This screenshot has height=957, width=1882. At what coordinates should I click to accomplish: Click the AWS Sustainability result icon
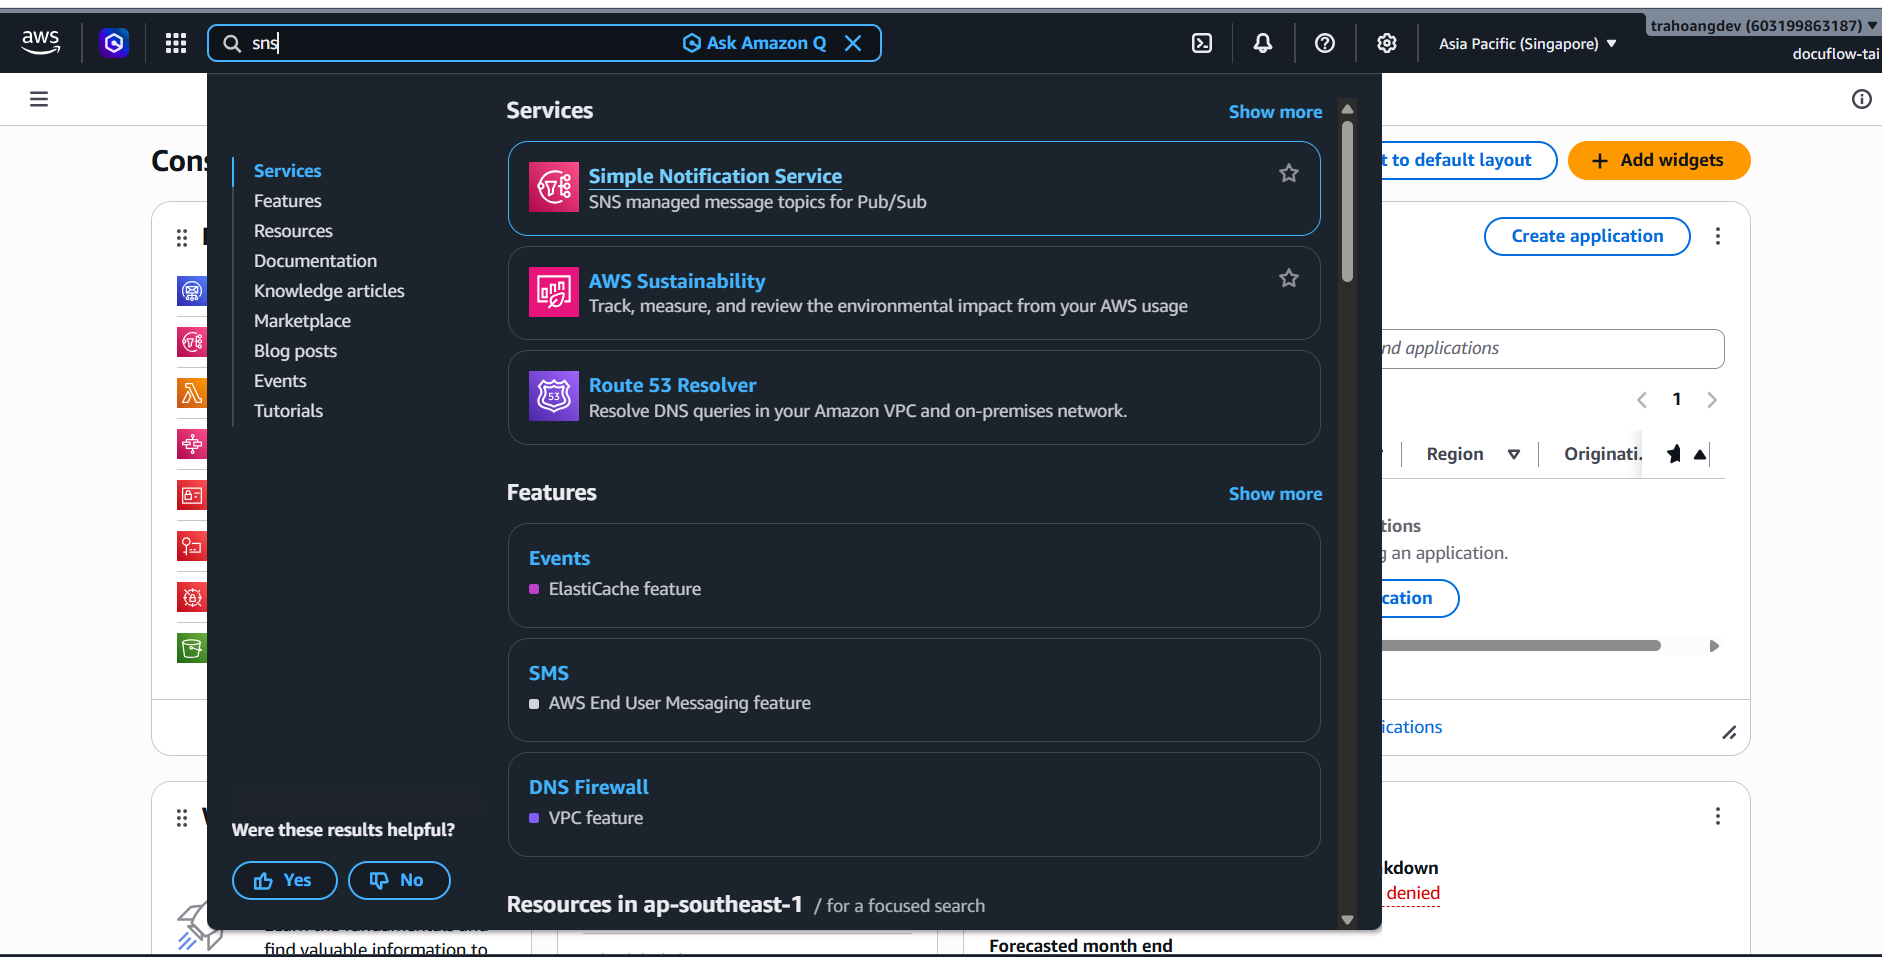554,292
